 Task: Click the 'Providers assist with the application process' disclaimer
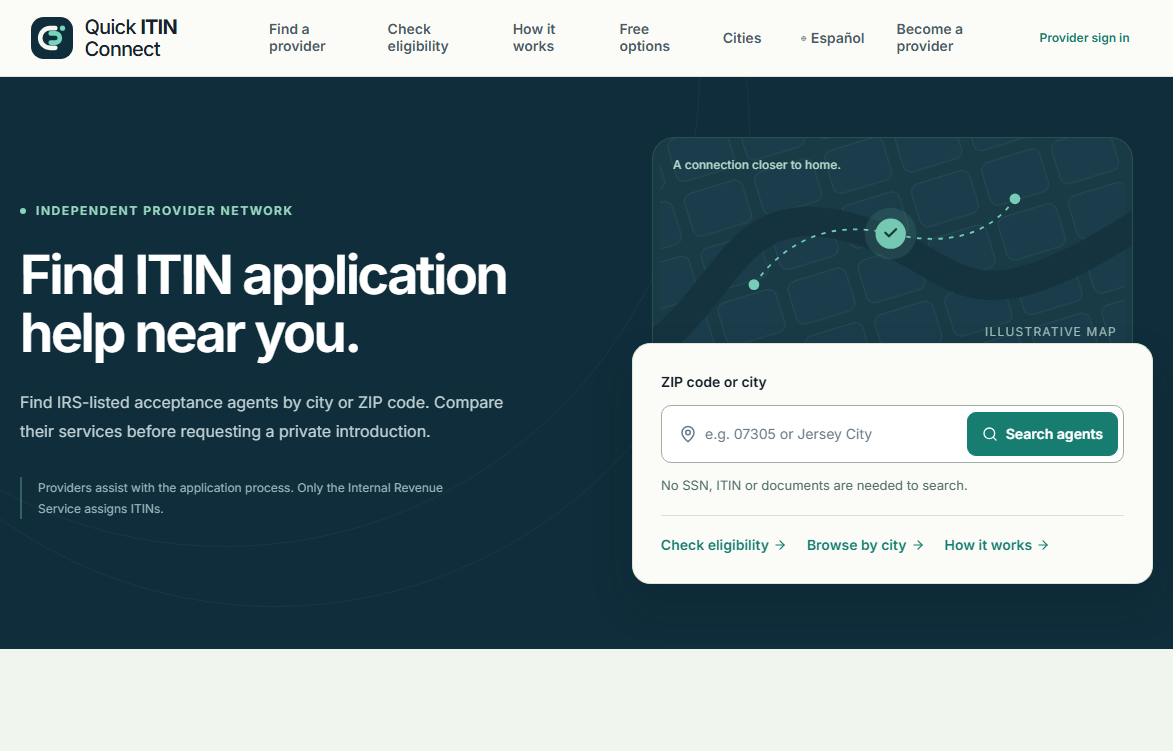(240, 498)
